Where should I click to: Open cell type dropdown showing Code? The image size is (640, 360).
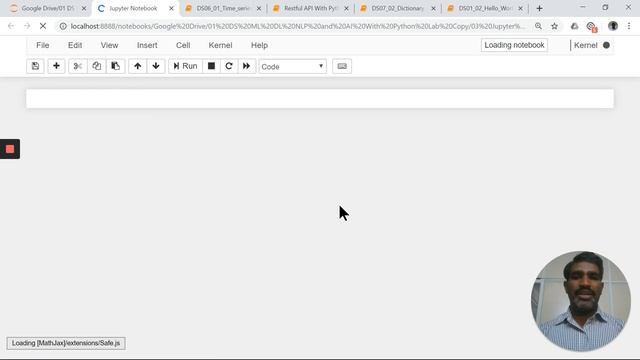[x=293, y=67]
